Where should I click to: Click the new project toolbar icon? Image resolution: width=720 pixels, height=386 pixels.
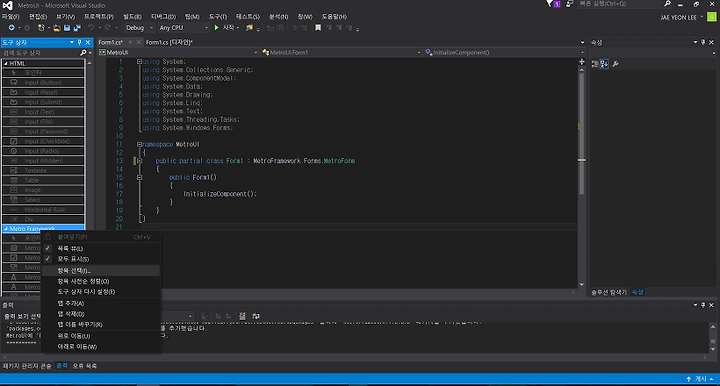(41, 28)
